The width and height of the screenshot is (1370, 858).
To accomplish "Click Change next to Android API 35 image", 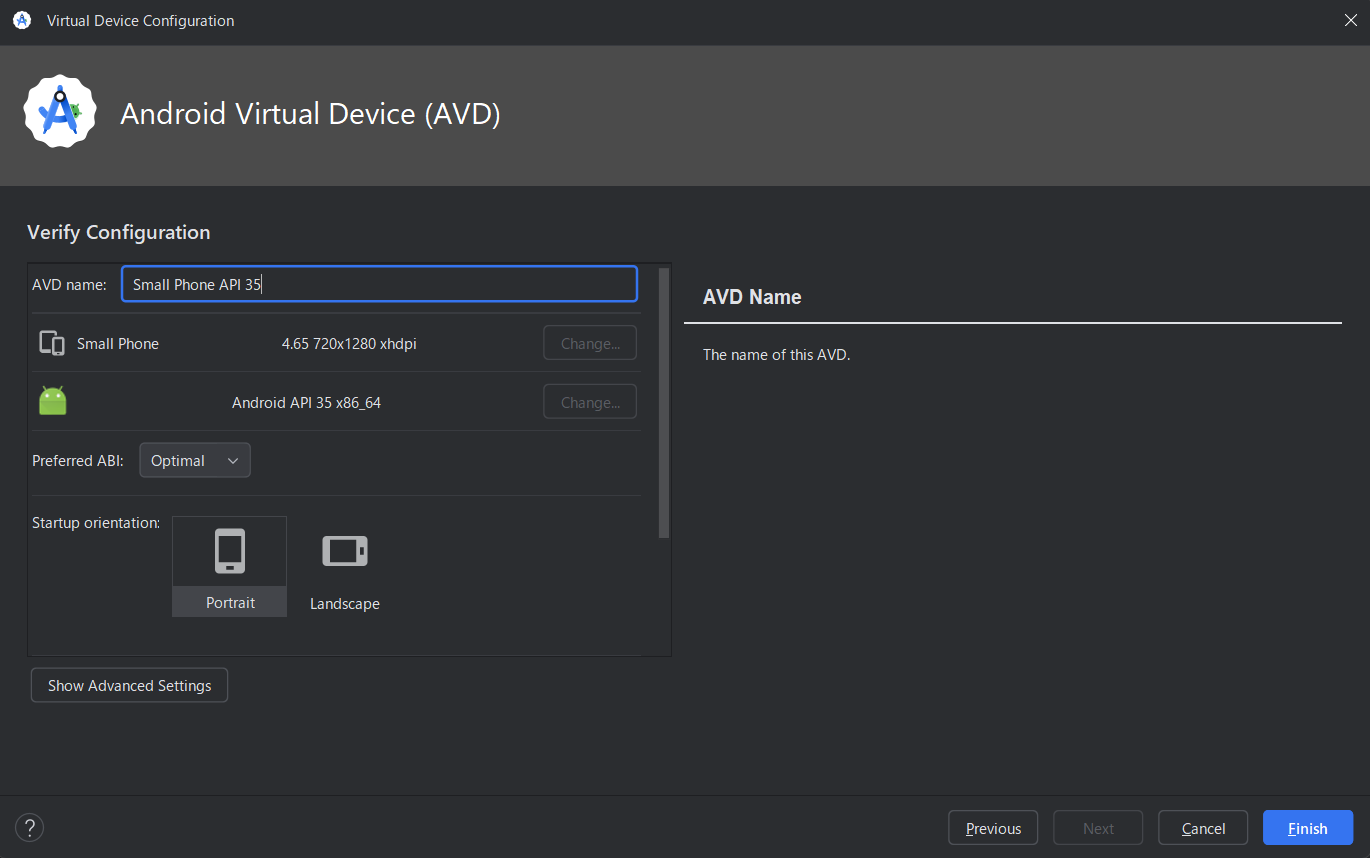I will tap(589, 401).
